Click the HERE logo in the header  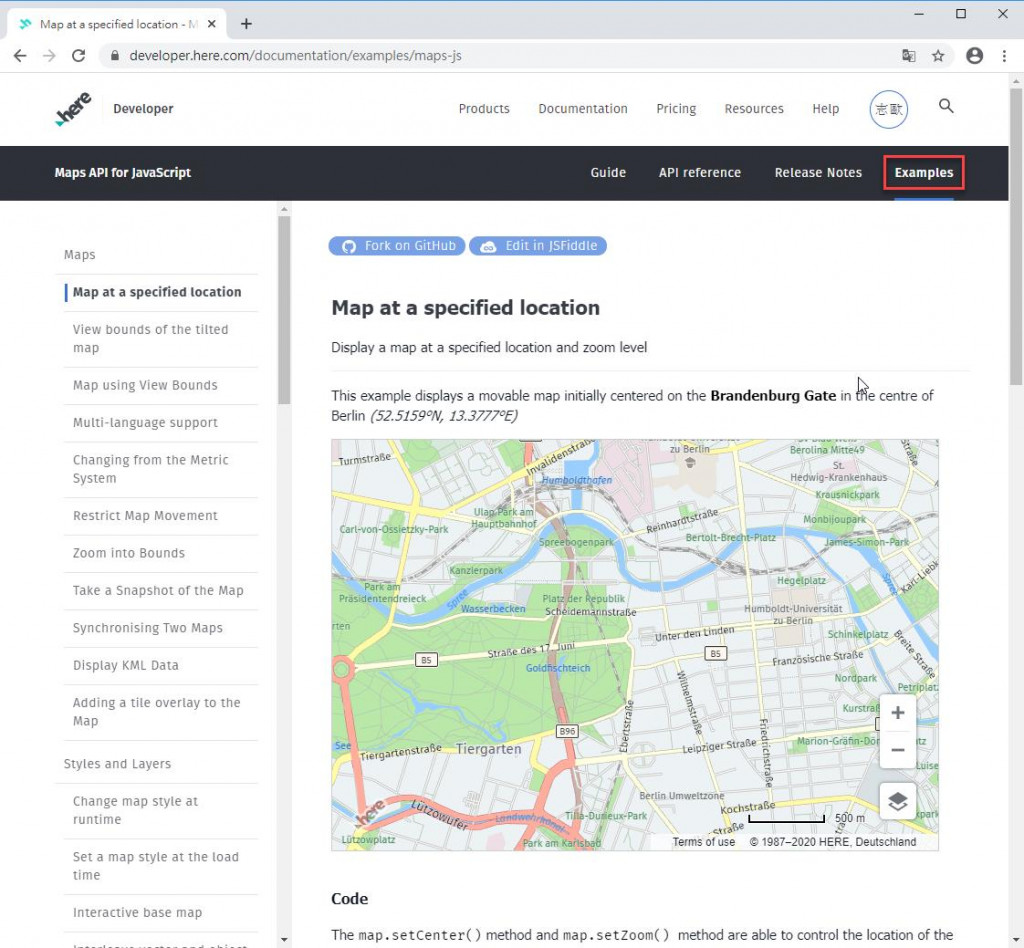[x=73, y=109]
